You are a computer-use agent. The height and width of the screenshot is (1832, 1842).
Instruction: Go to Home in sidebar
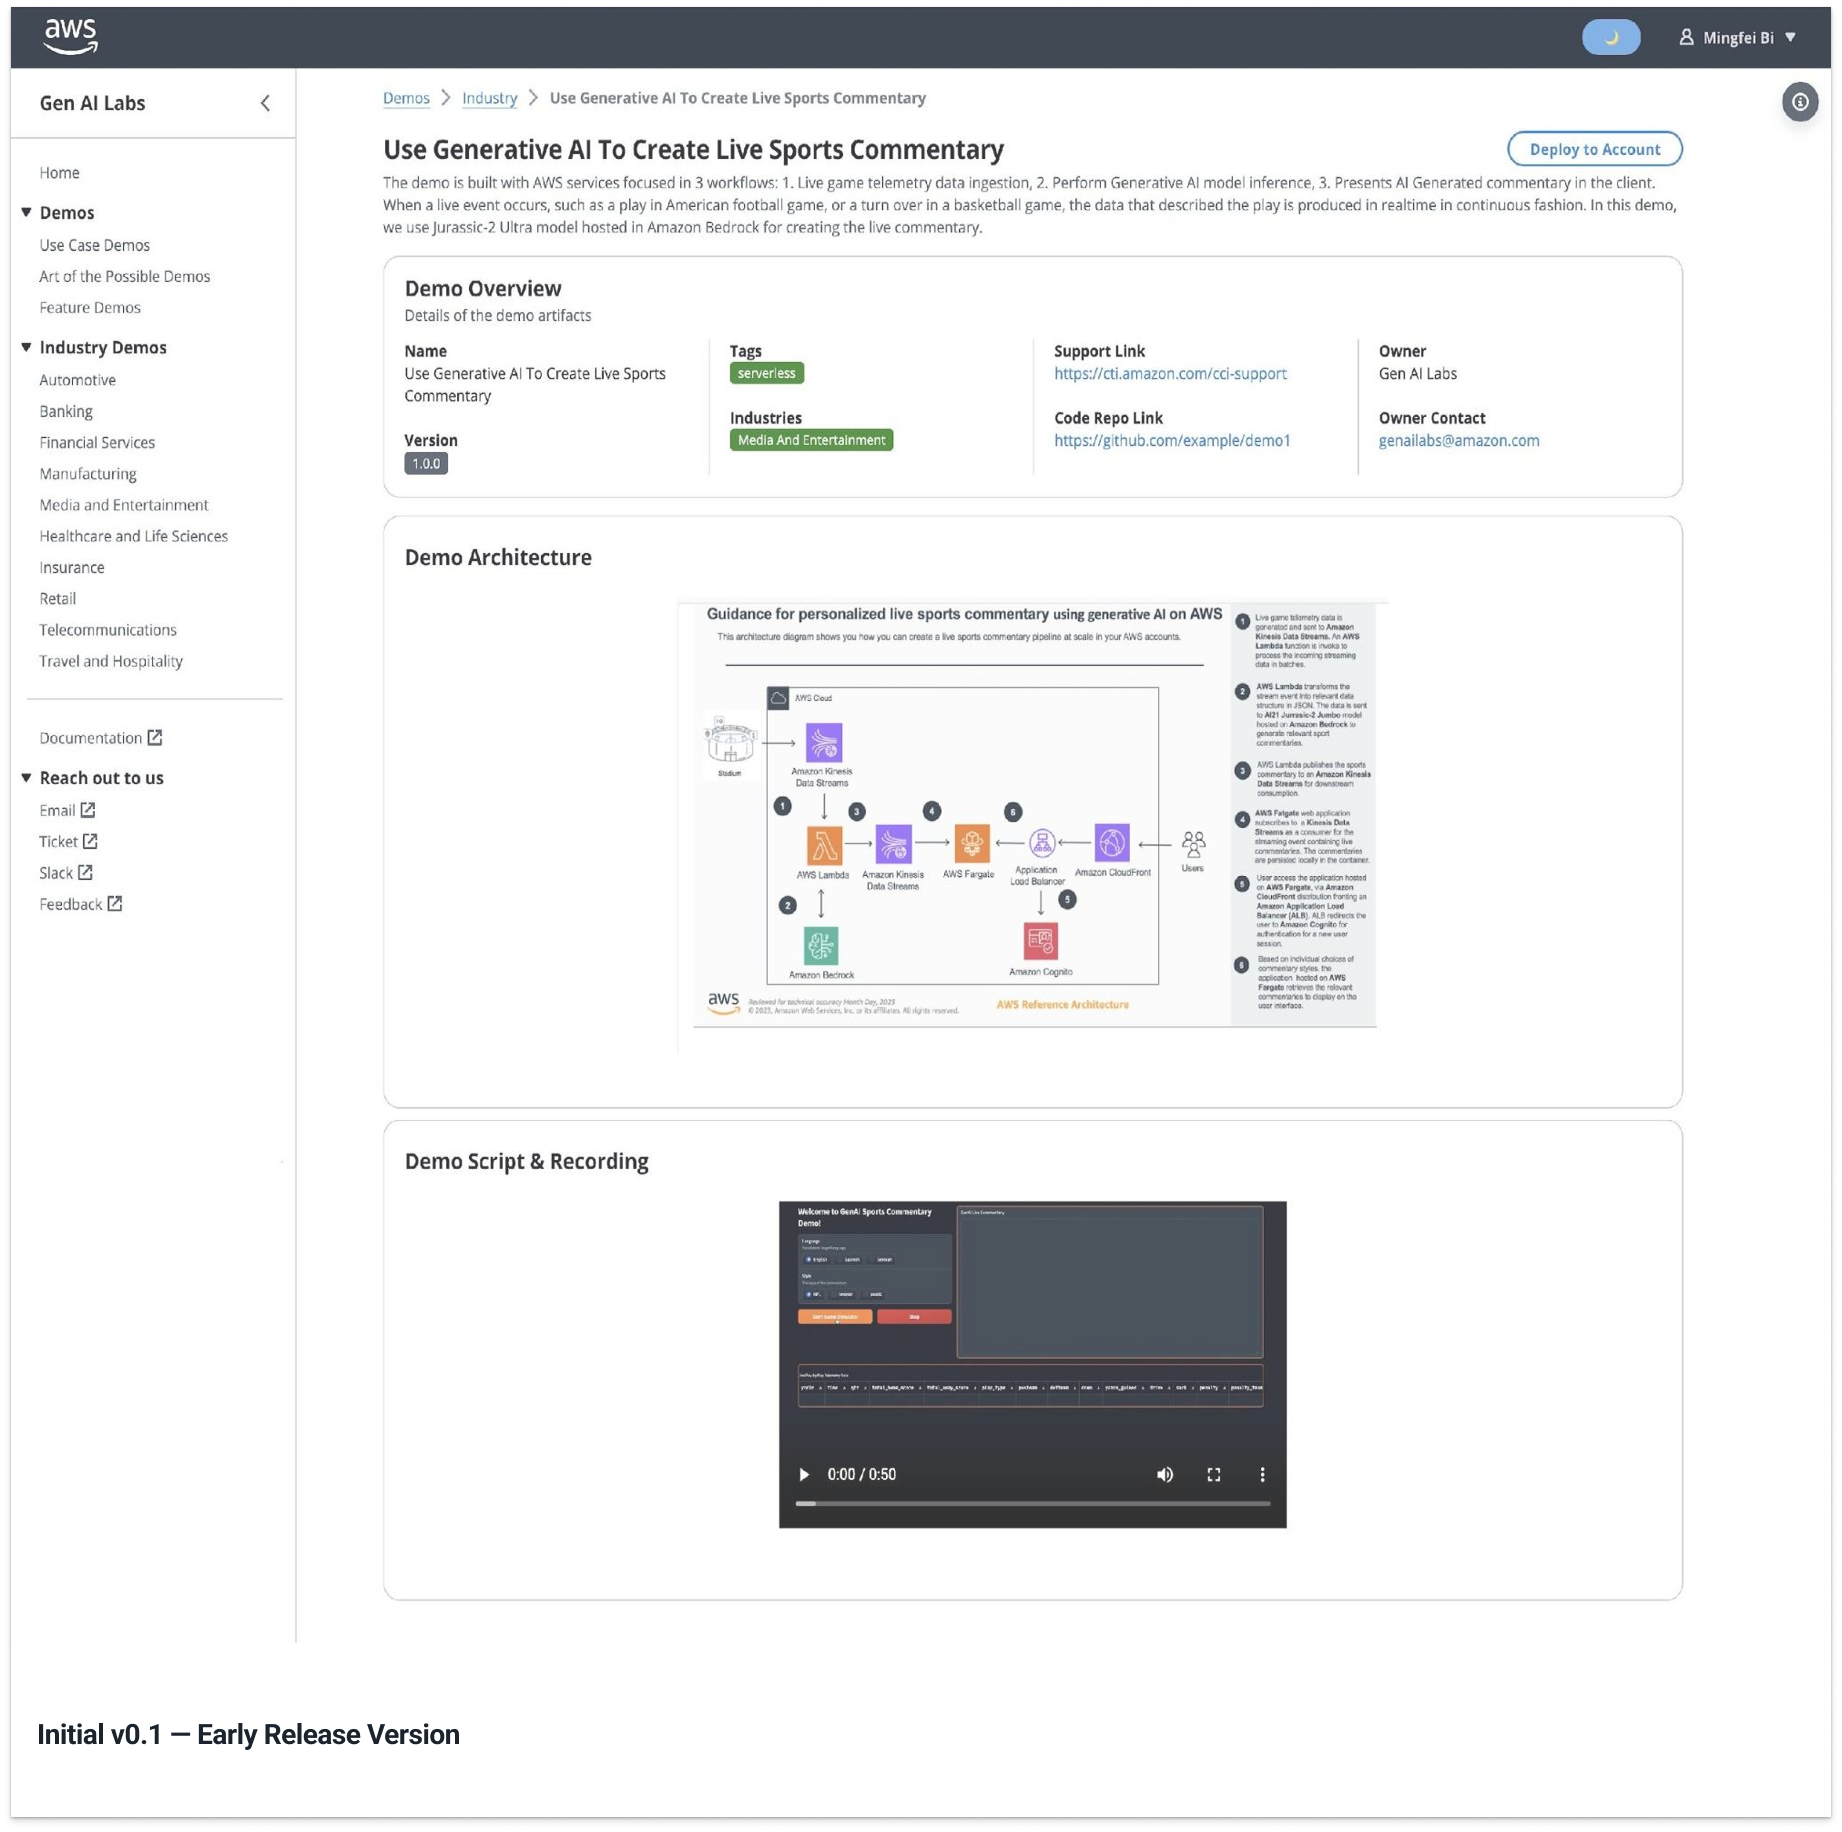coord(60,173)
